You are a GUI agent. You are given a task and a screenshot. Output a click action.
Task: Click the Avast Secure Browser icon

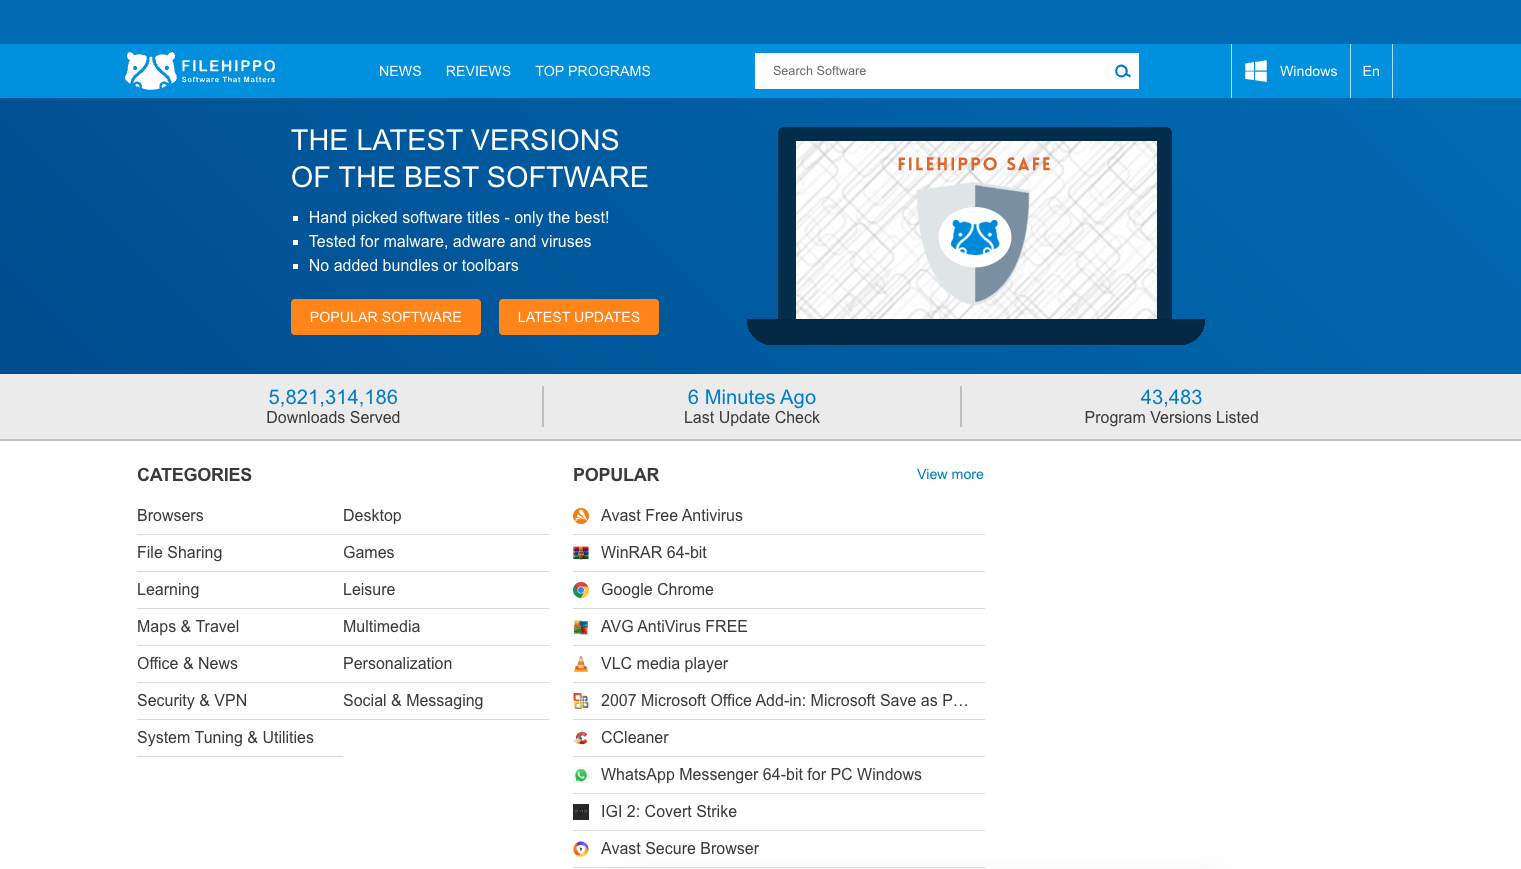coord(581,849)
